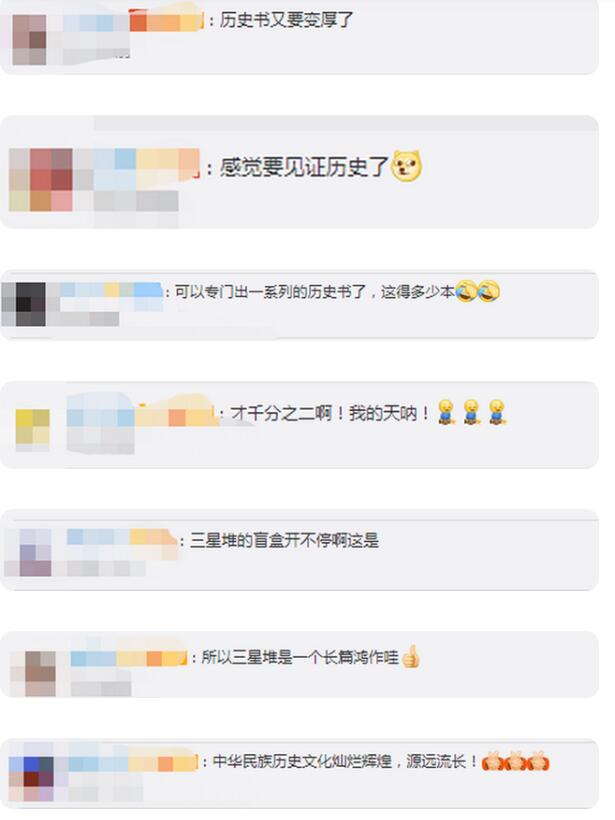Screen dimensions: 615x820
Task: Open avatar beside 感觉要见证历史了 comment
Action: pyautogui.click(x=41, y=180)
